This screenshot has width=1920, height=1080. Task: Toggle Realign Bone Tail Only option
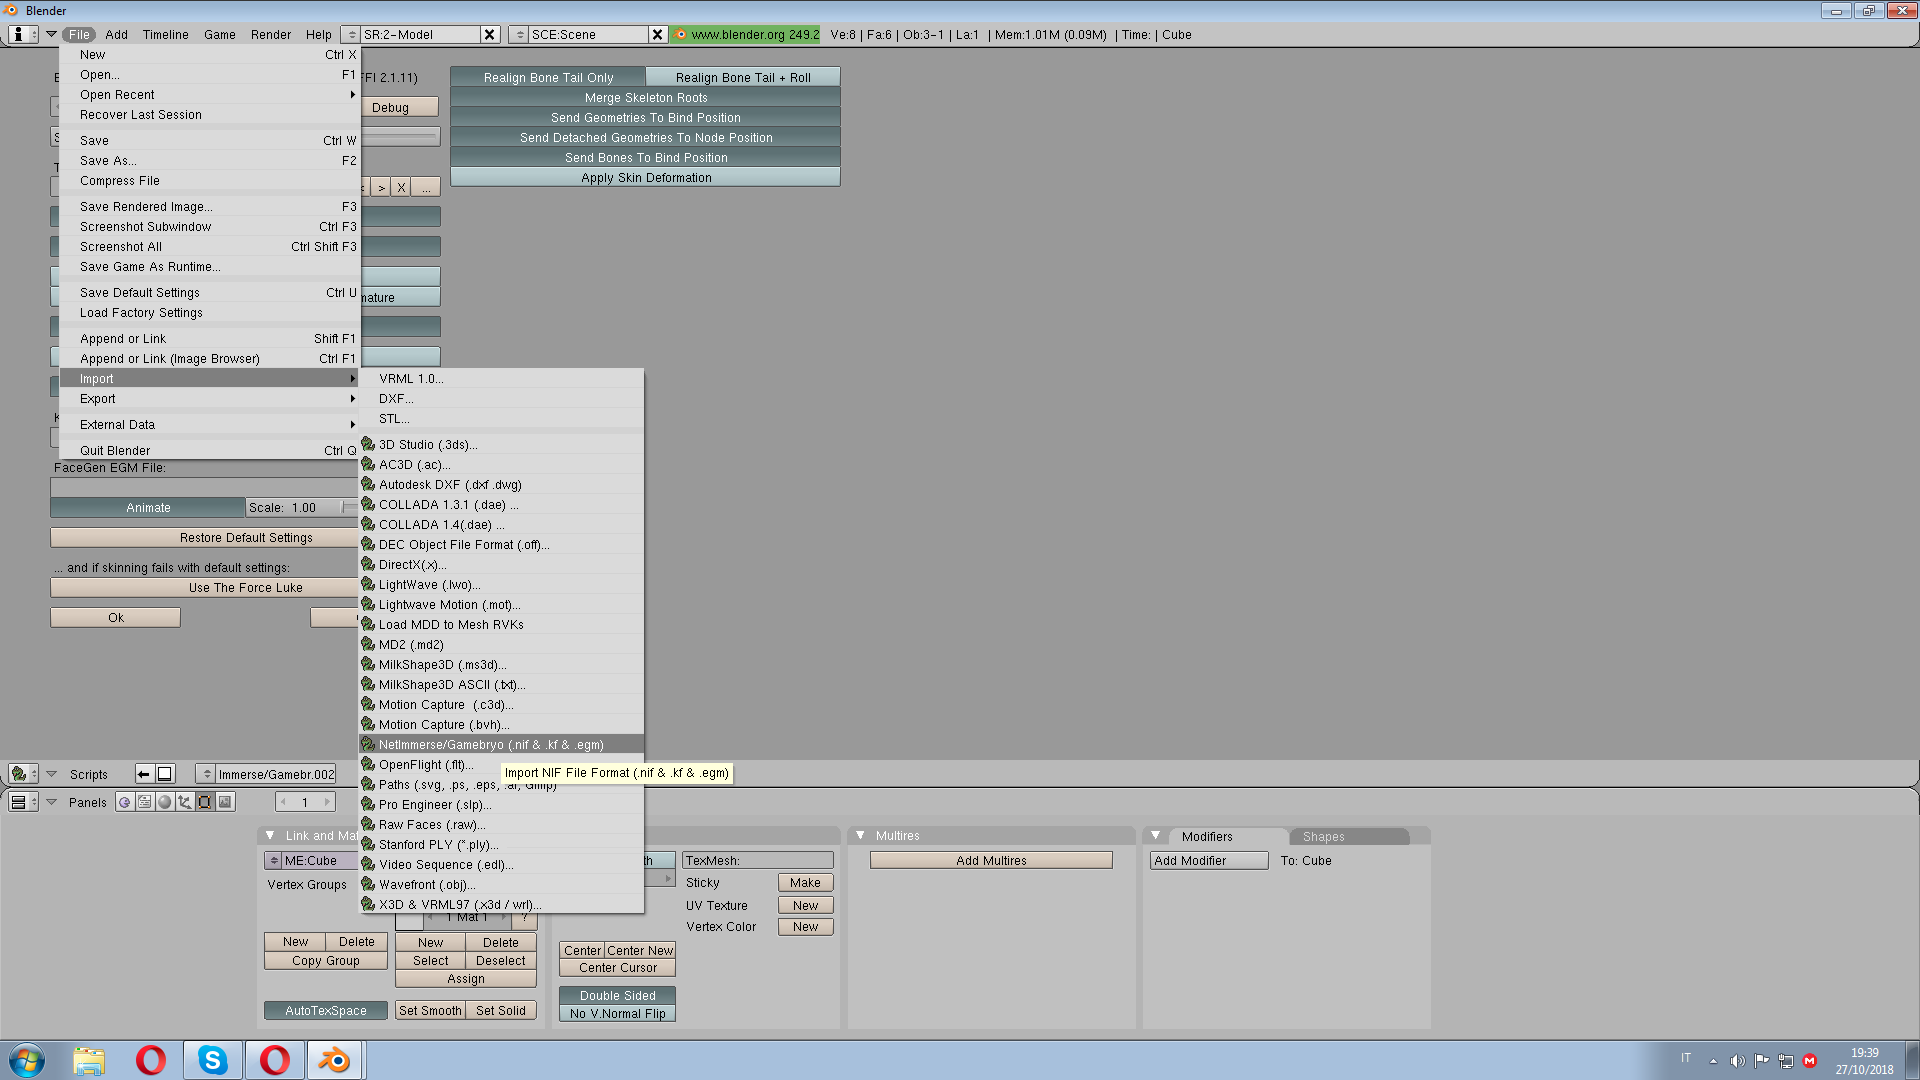(548, 77)
